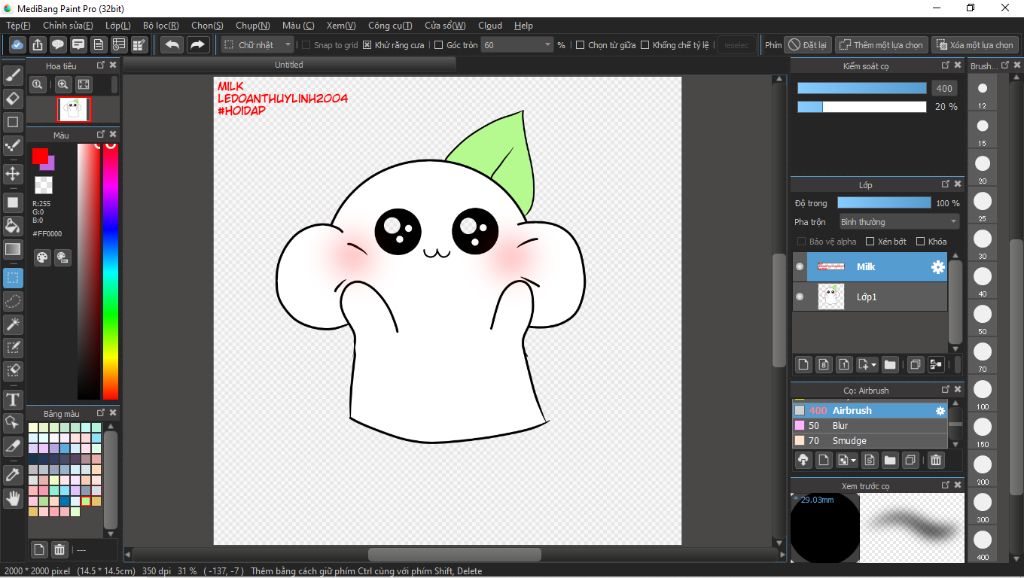Hide the Lớp1 layer visibility dot
This screenshot has width=1024, height=578.
click(x=799, y=297)
